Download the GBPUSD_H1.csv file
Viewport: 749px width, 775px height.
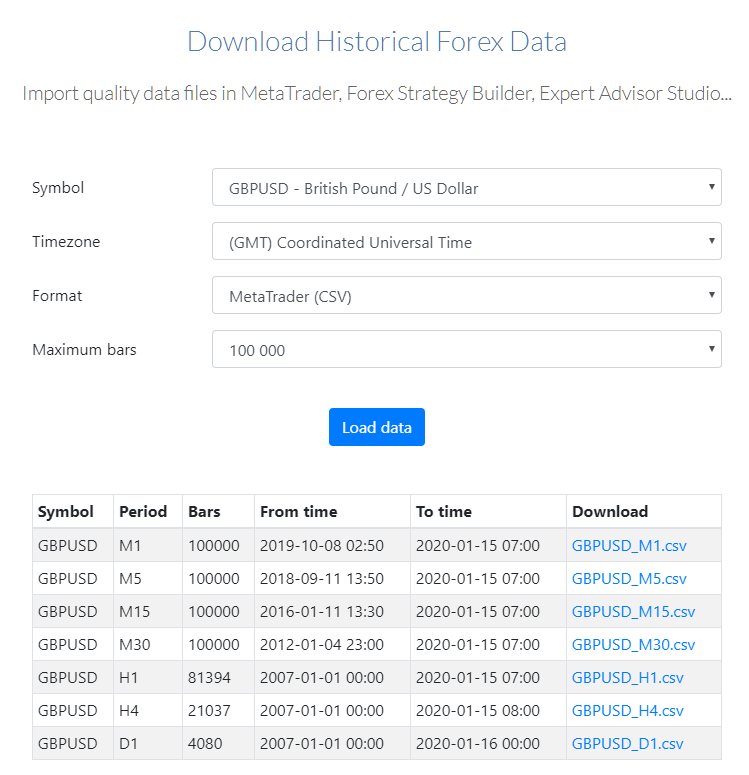point(627,678)
